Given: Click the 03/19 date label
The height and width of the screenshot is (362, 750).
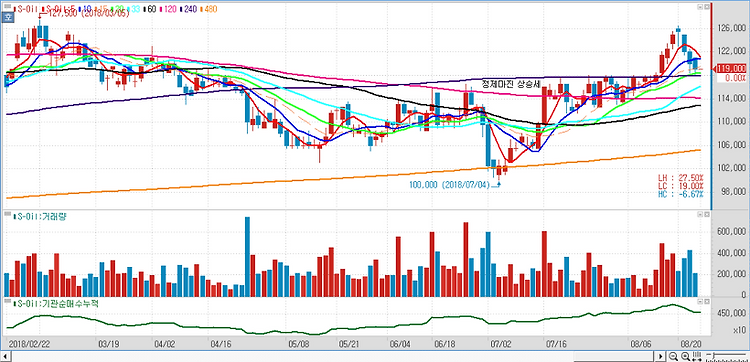Looking at the screenshot, I should coord(109,344).
